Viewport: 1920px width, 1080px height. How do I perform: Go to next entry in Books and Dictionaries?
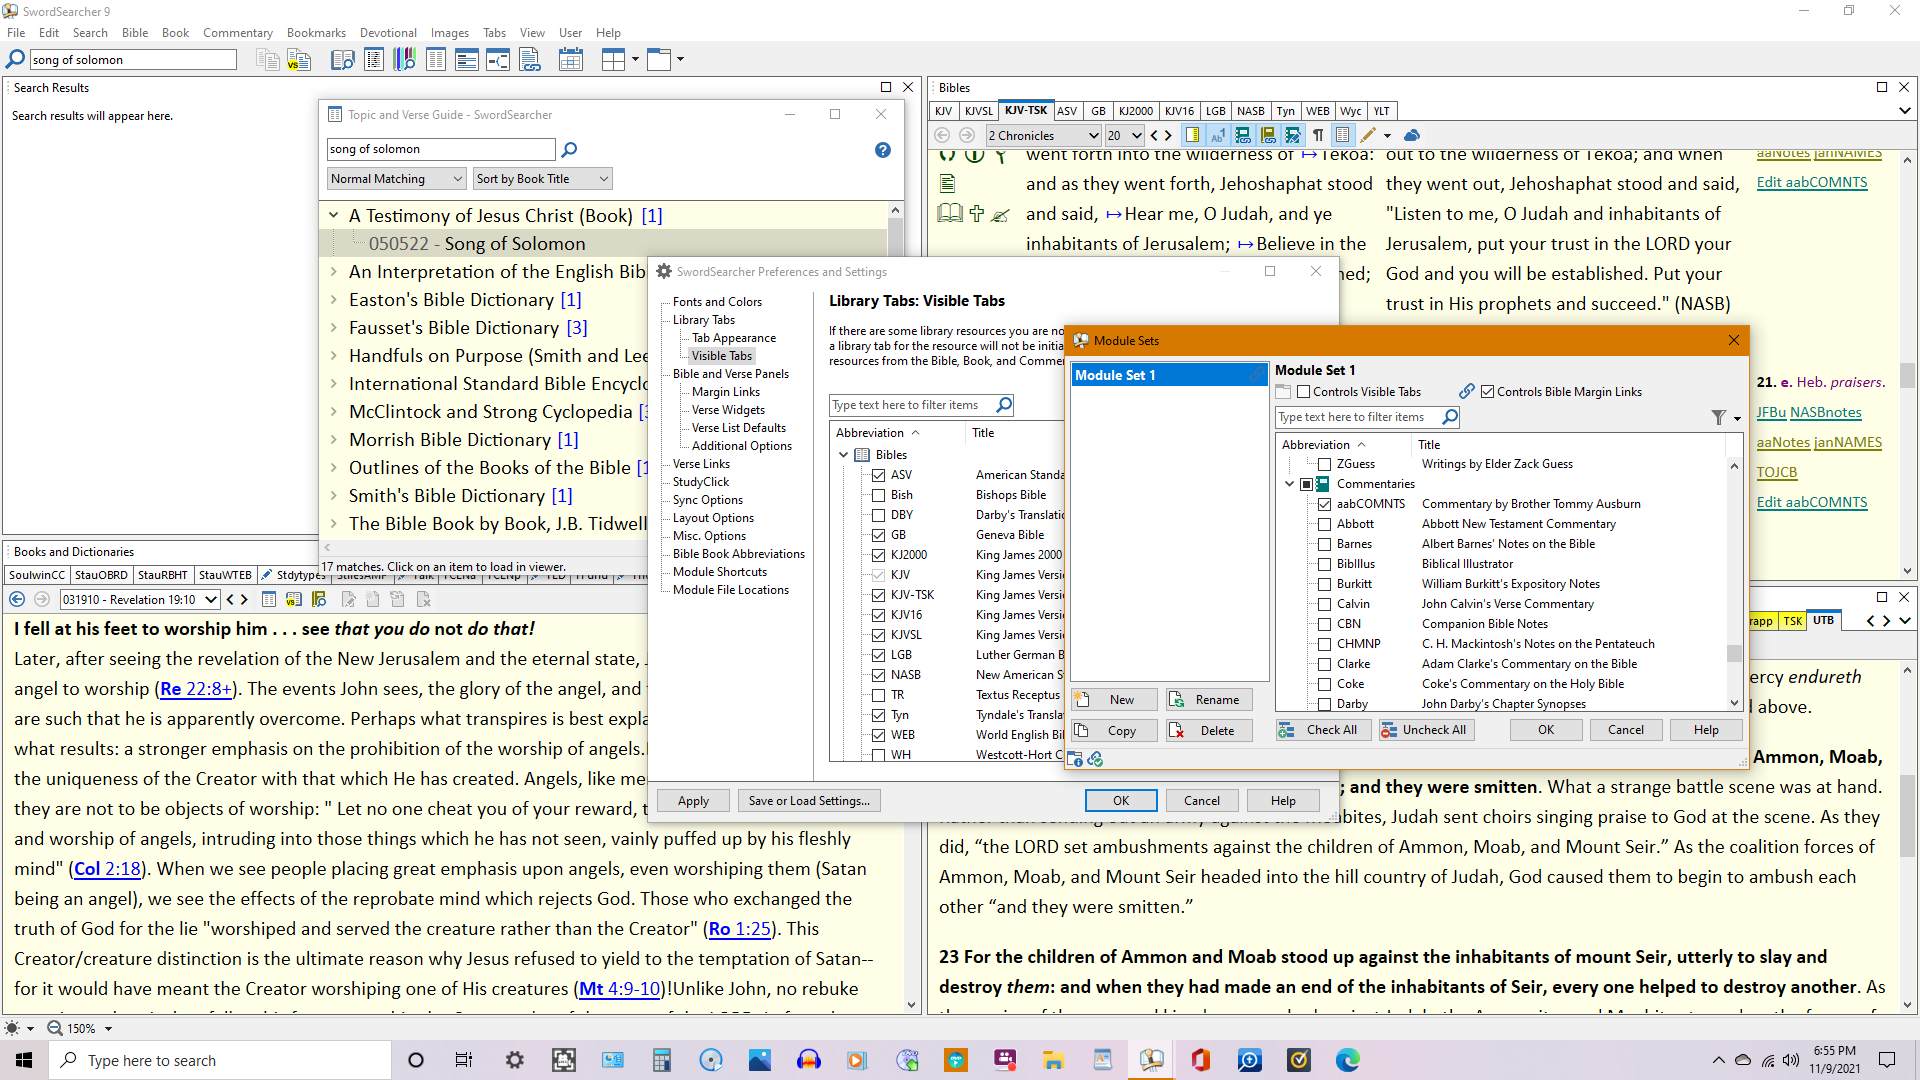point(244,599)
